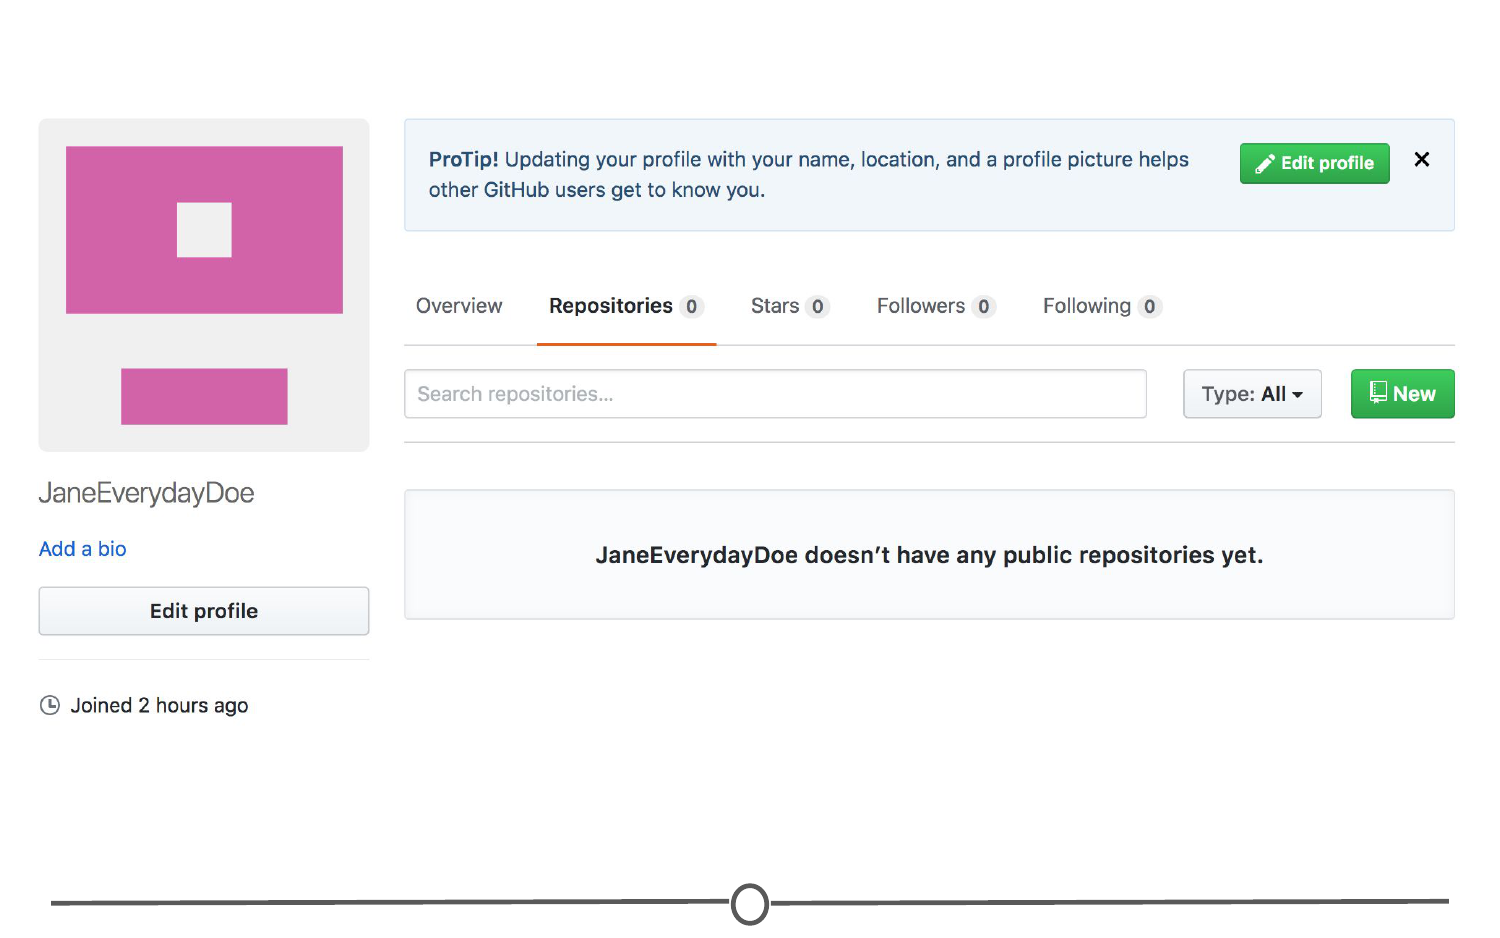Screen dimensions: 1500x938
Task: Click the repository book icon on the New button
Action: coord(1378,393)
